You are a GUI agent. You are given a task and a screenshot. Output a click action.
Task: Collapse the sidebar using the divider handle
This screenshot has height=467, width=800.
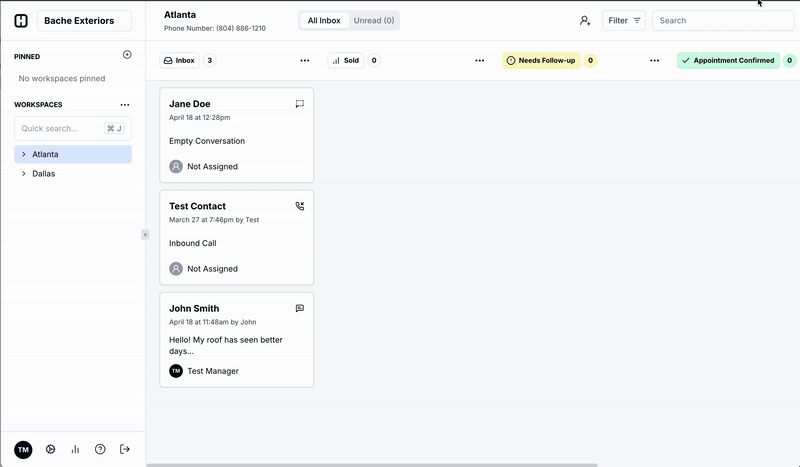coord(145,234)
